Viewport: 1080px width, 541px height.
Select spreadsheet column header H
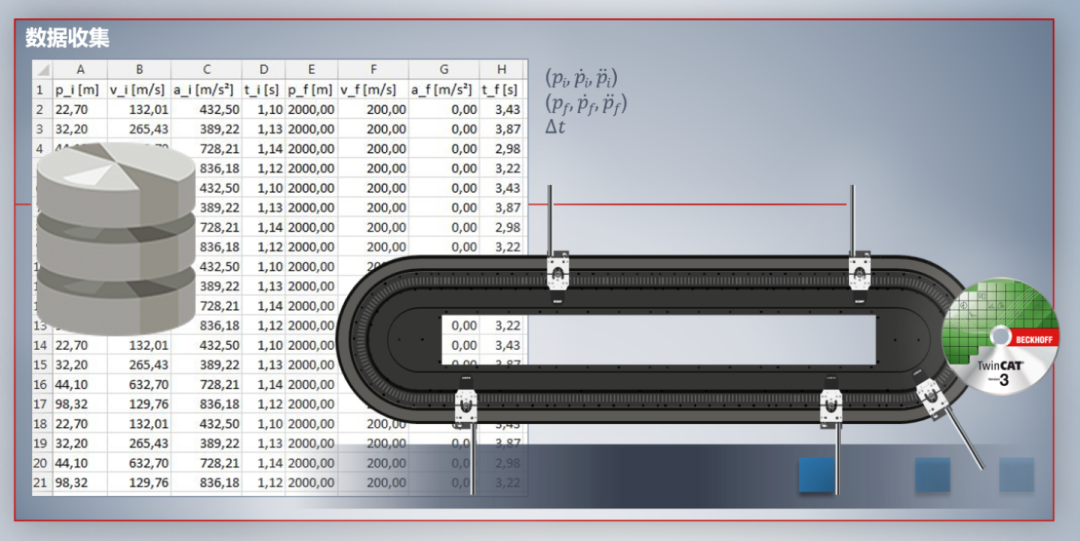point(501,69)
